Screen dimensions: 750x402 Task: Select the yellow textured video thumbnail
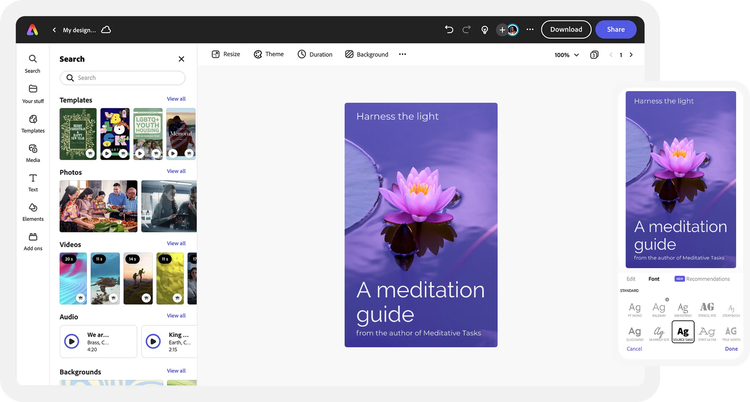(x=170, y=279)
